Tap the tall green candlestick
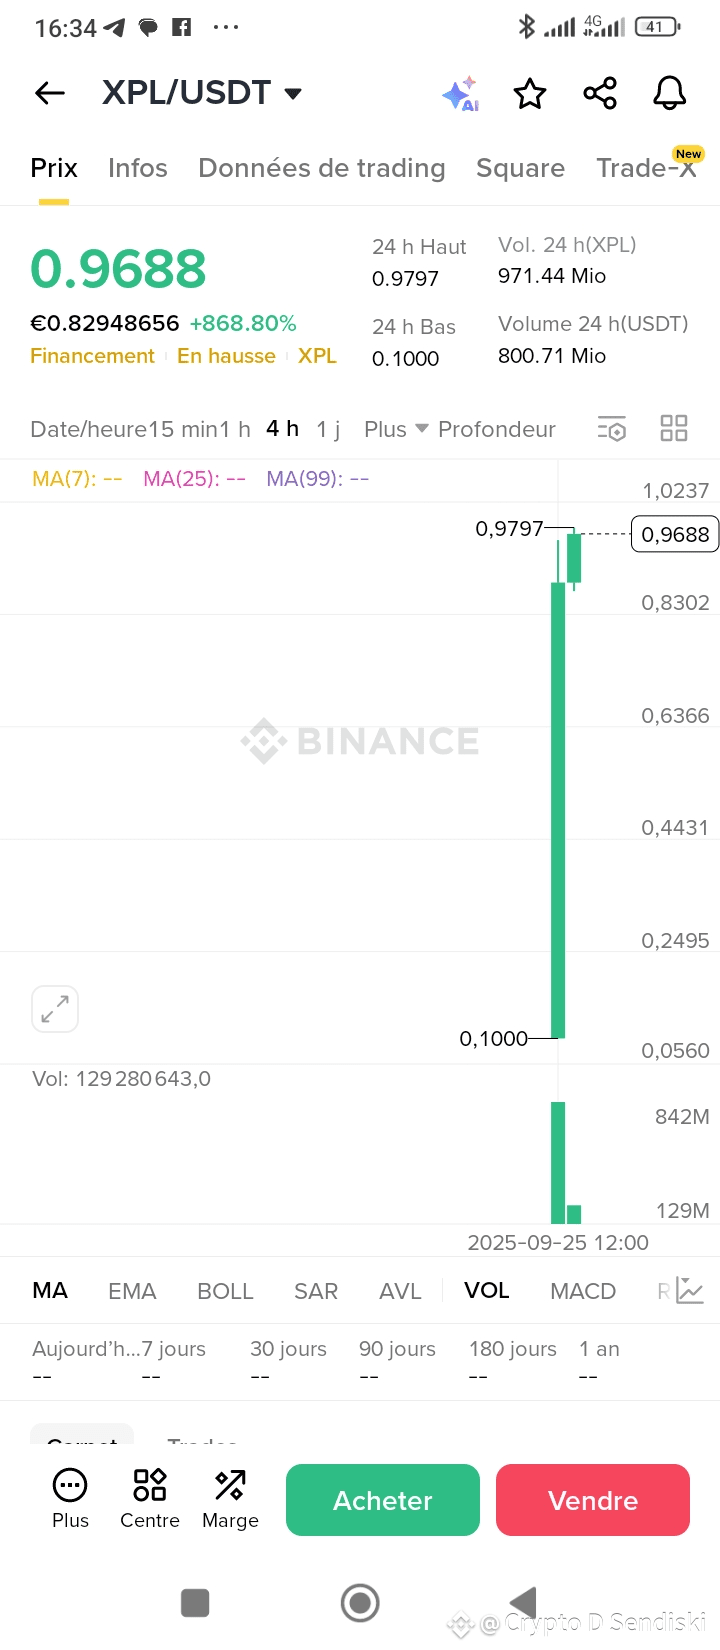The width and height of the screenshot is (720, 1650). pos(558,810)
